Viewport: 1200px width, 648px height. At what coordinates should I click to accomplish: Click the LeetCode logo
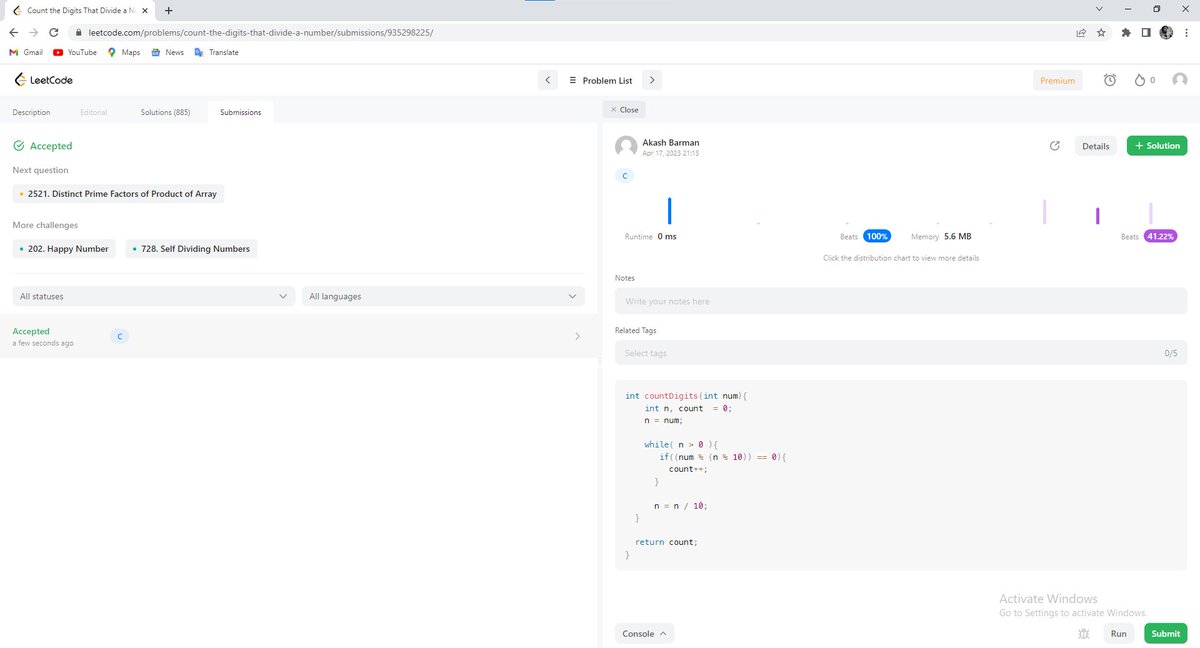(x=43, y=80)
